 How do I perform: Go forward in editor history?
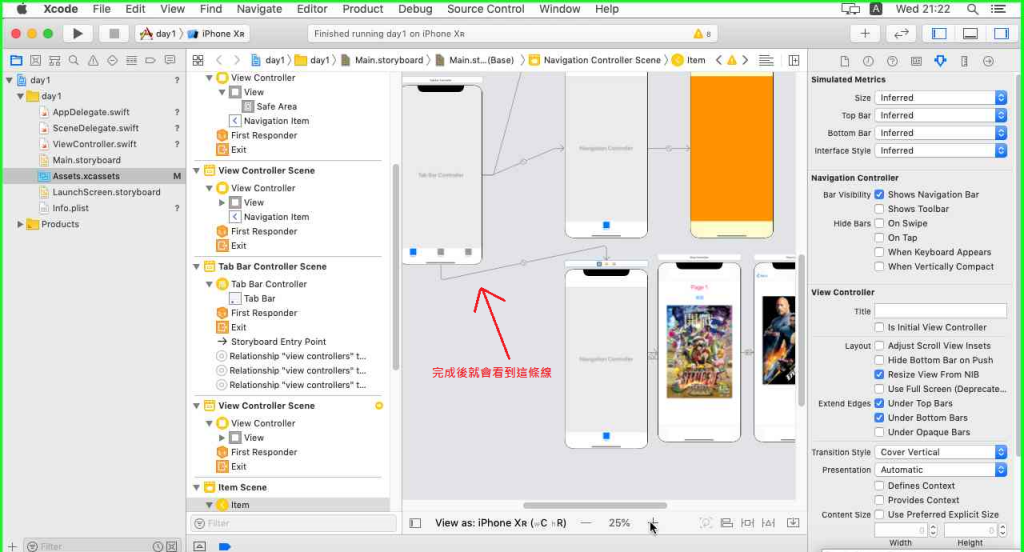pyautogui.click(x=236, y=60)
